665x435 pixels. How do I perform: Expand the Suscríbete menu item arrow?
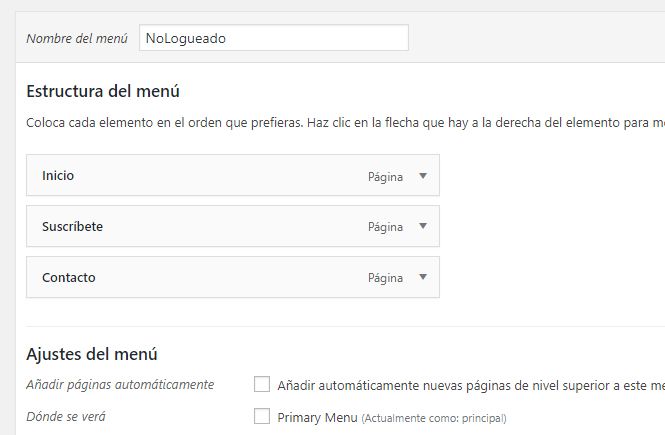[423, 226]
